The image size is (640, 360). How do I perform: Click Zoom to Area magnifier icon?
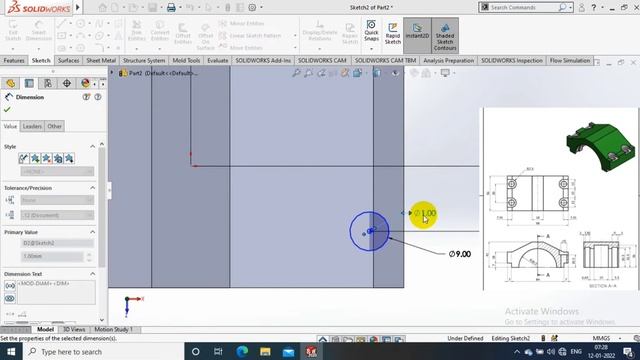tap(309, 73)
